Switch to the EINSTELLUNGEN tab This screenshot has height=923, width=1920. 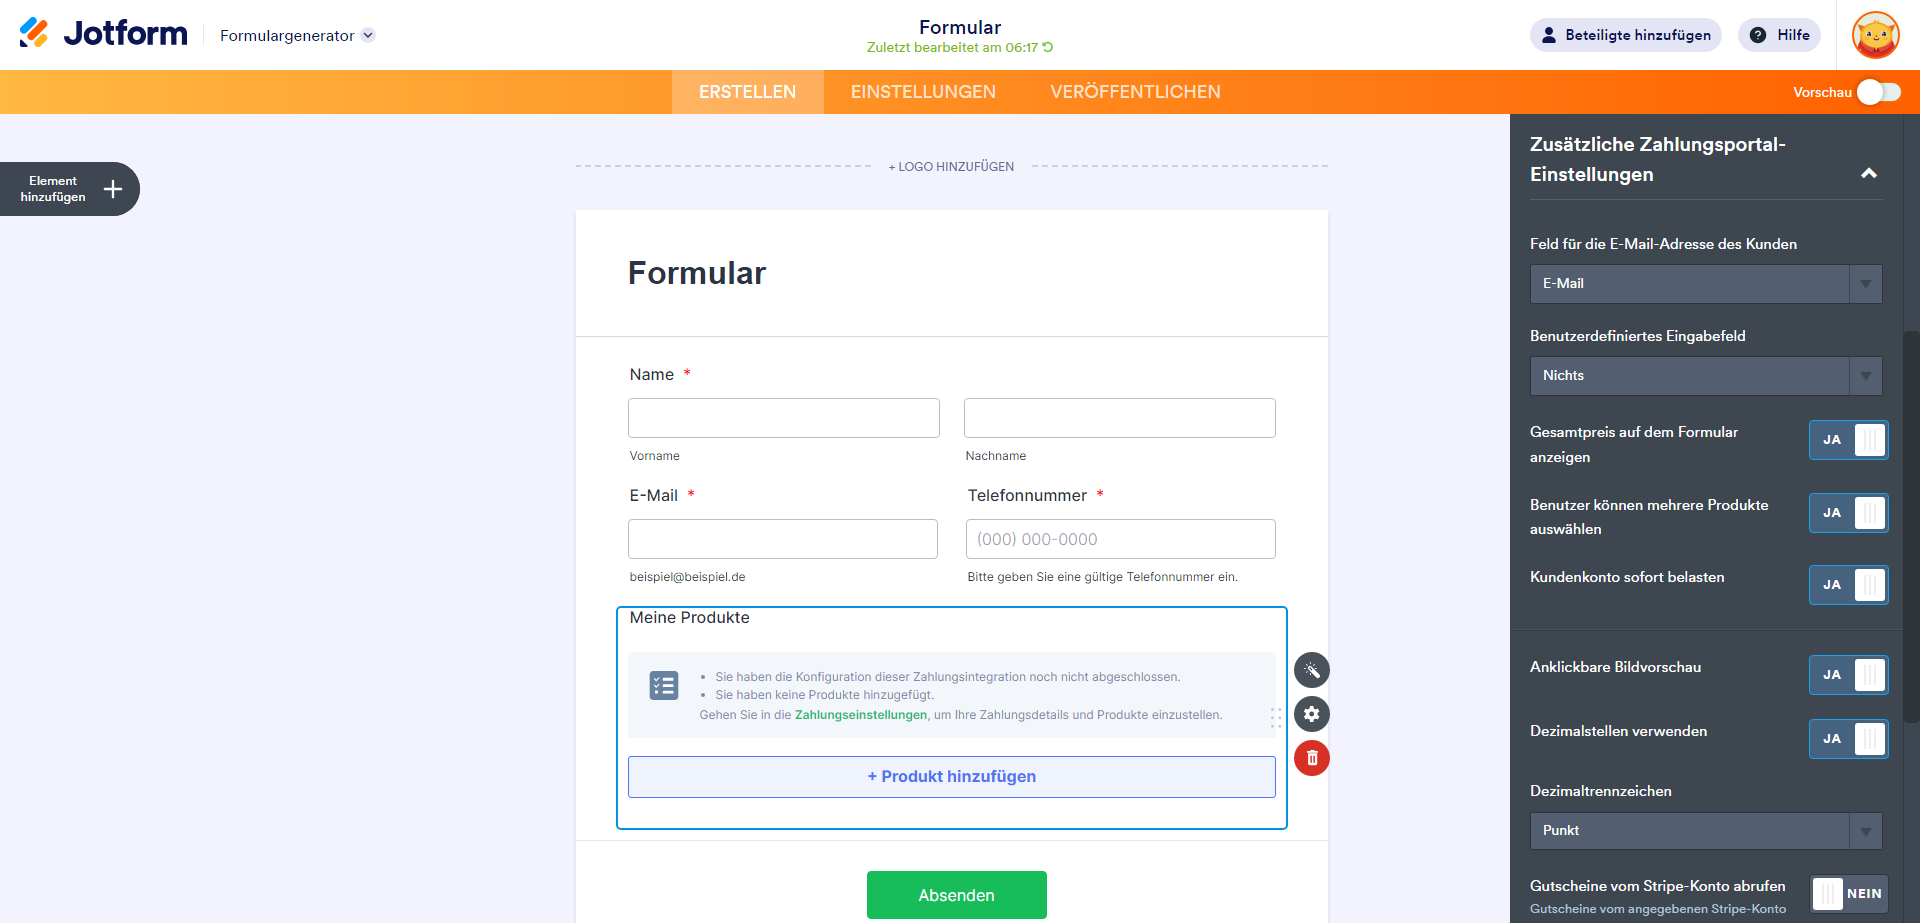923,92
